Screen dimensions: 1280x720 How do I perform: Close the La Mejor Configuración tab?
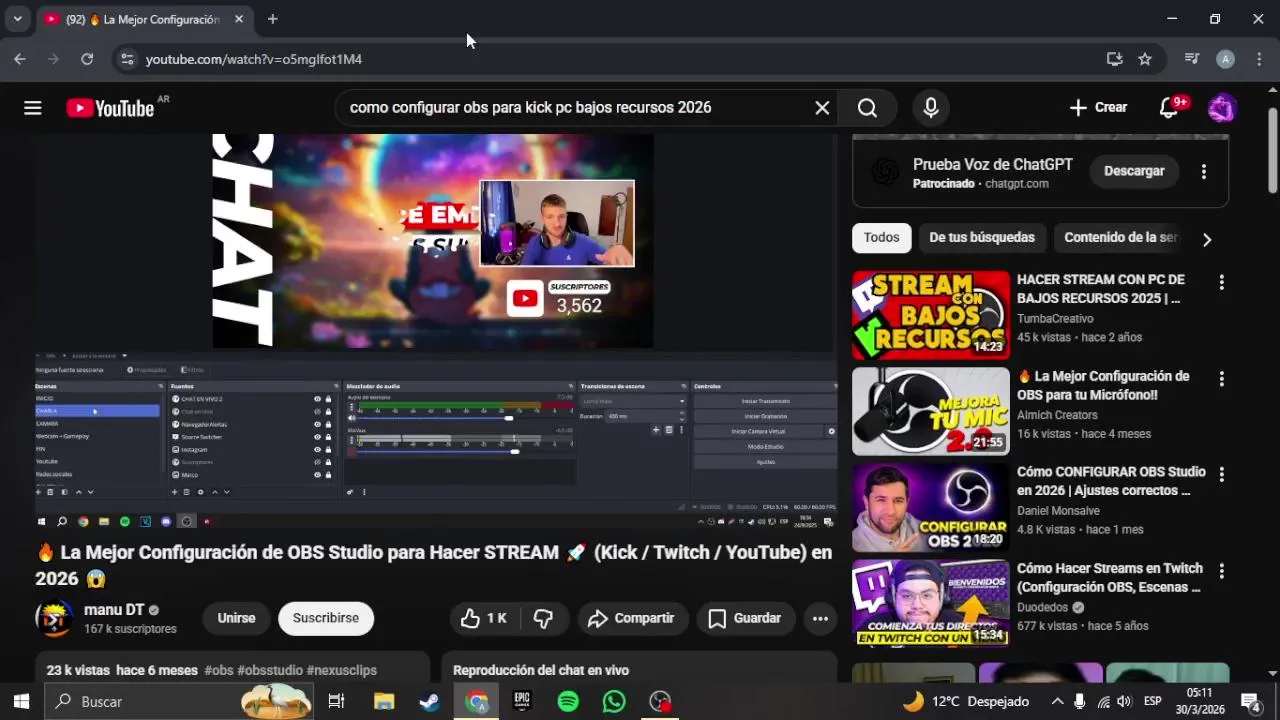[239, 19]
